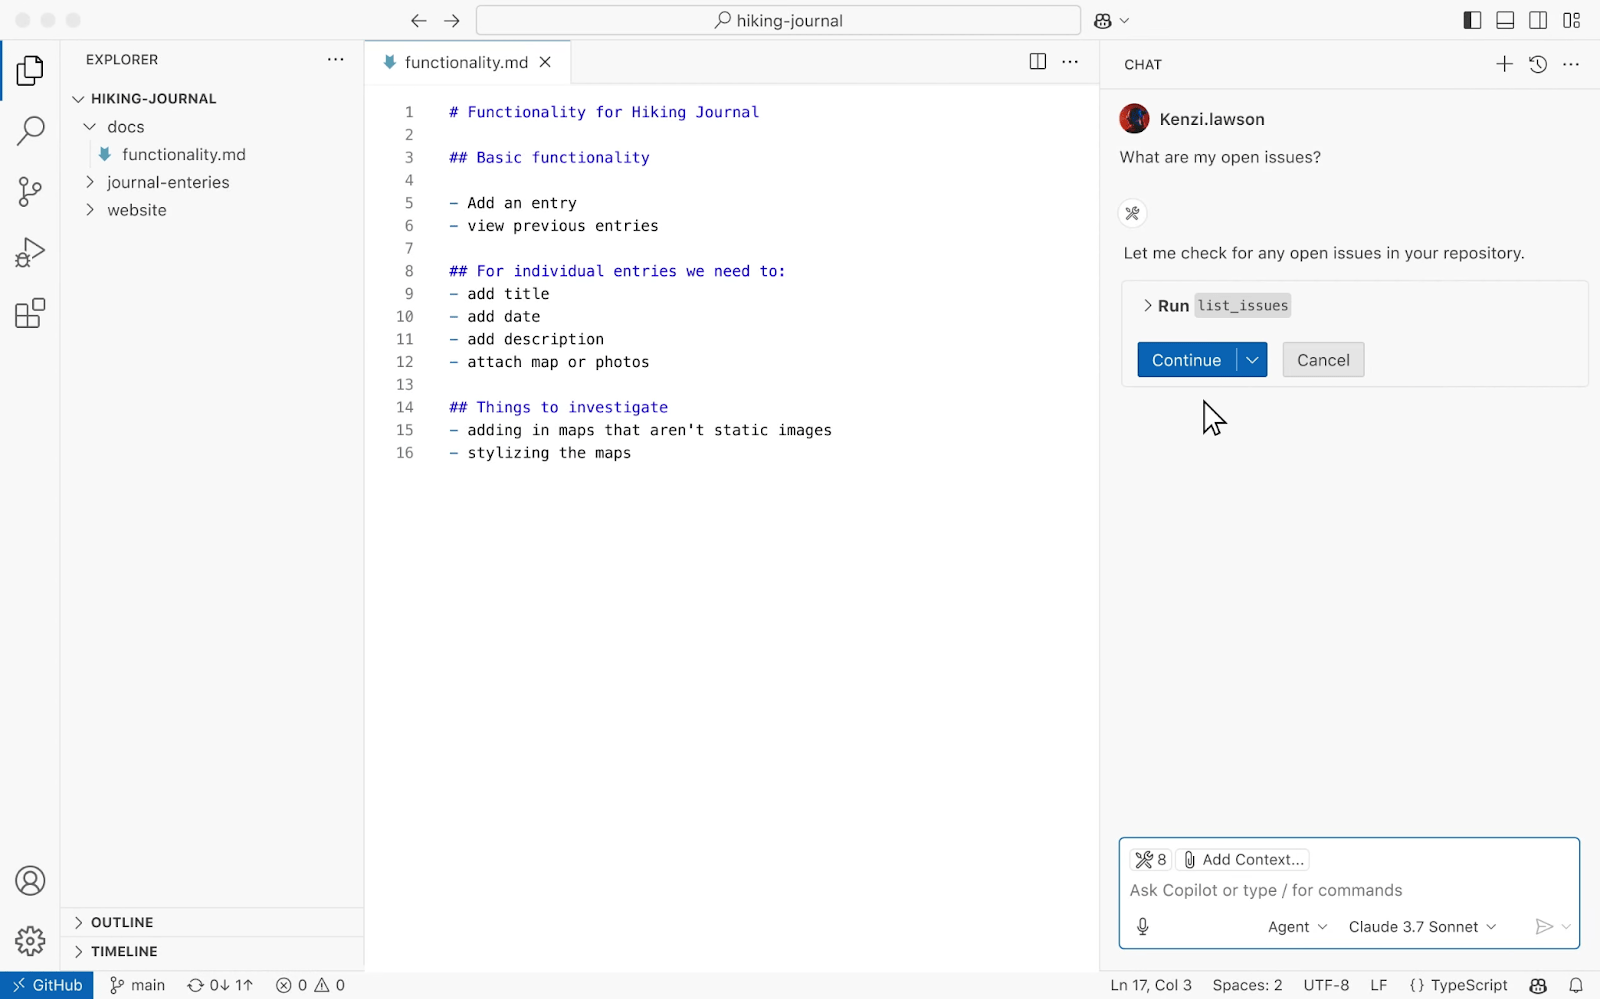Screen dimensions: 1600x999
Task: Open the Run and Debug view
Action: point(30,252)
